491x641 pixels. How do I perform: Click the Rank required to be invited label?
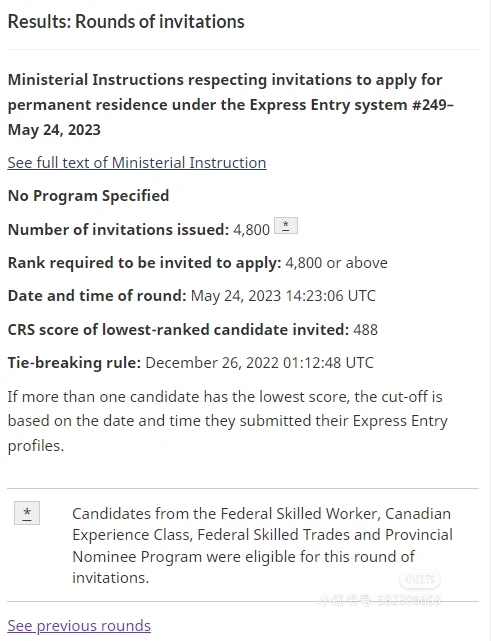[x=145, y=263]
